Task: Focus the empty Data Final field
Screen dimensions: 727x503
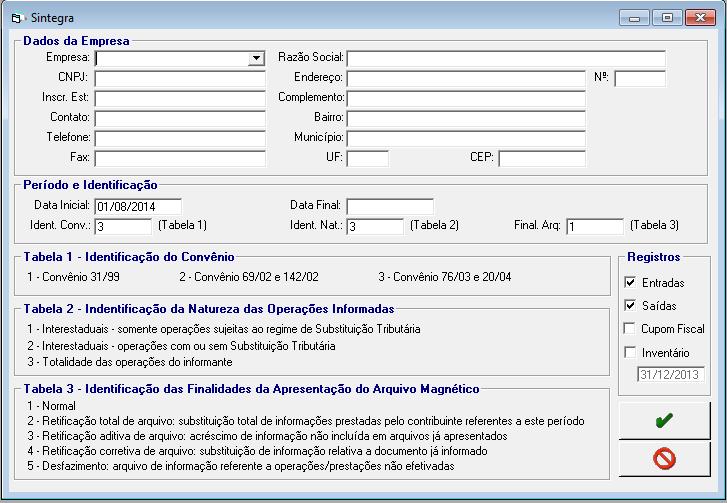Action: (x=390, y=206)
